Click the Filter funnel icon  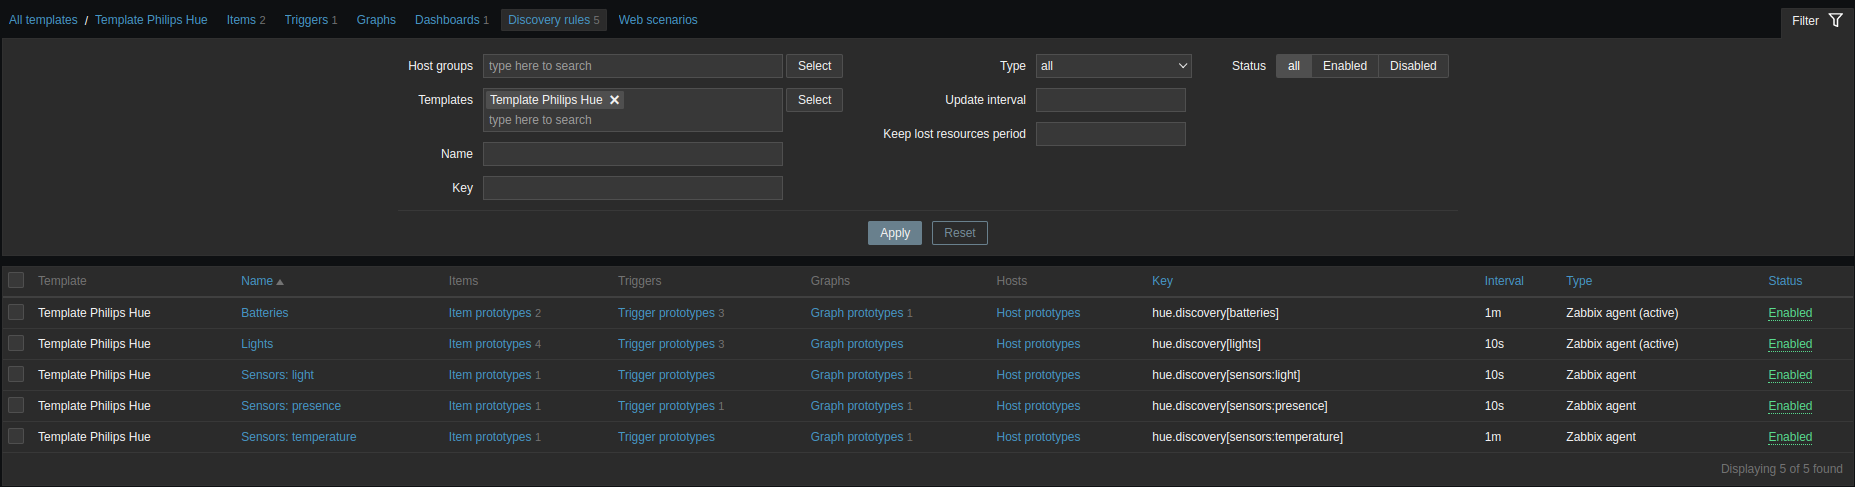click(1835, 20)
